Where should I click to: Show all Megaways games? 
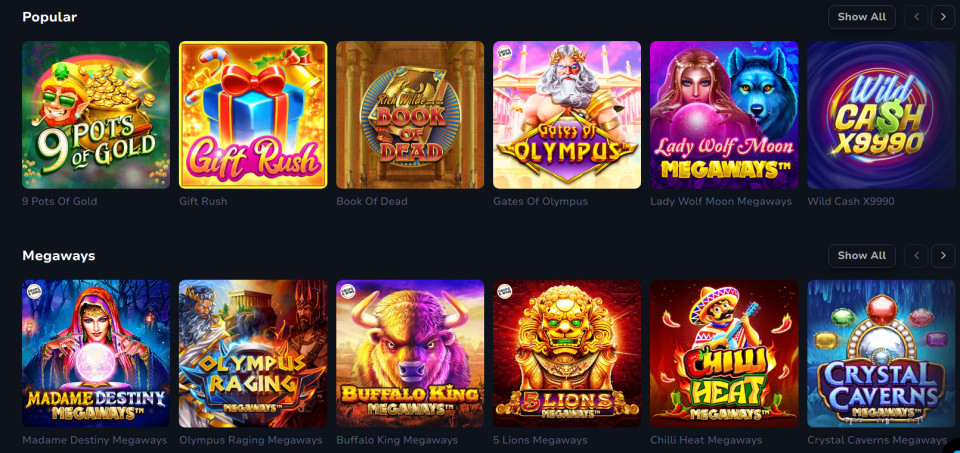pos(861,256)
